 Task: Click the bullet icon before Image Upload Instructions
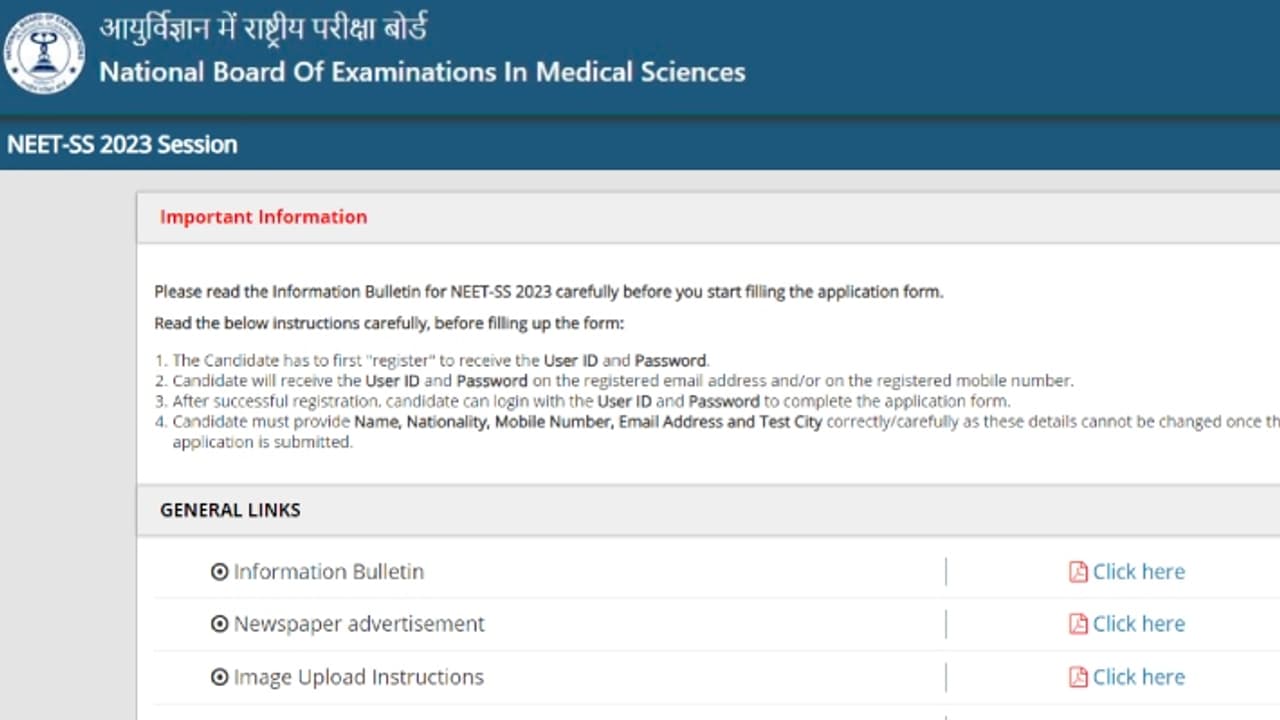219,677
